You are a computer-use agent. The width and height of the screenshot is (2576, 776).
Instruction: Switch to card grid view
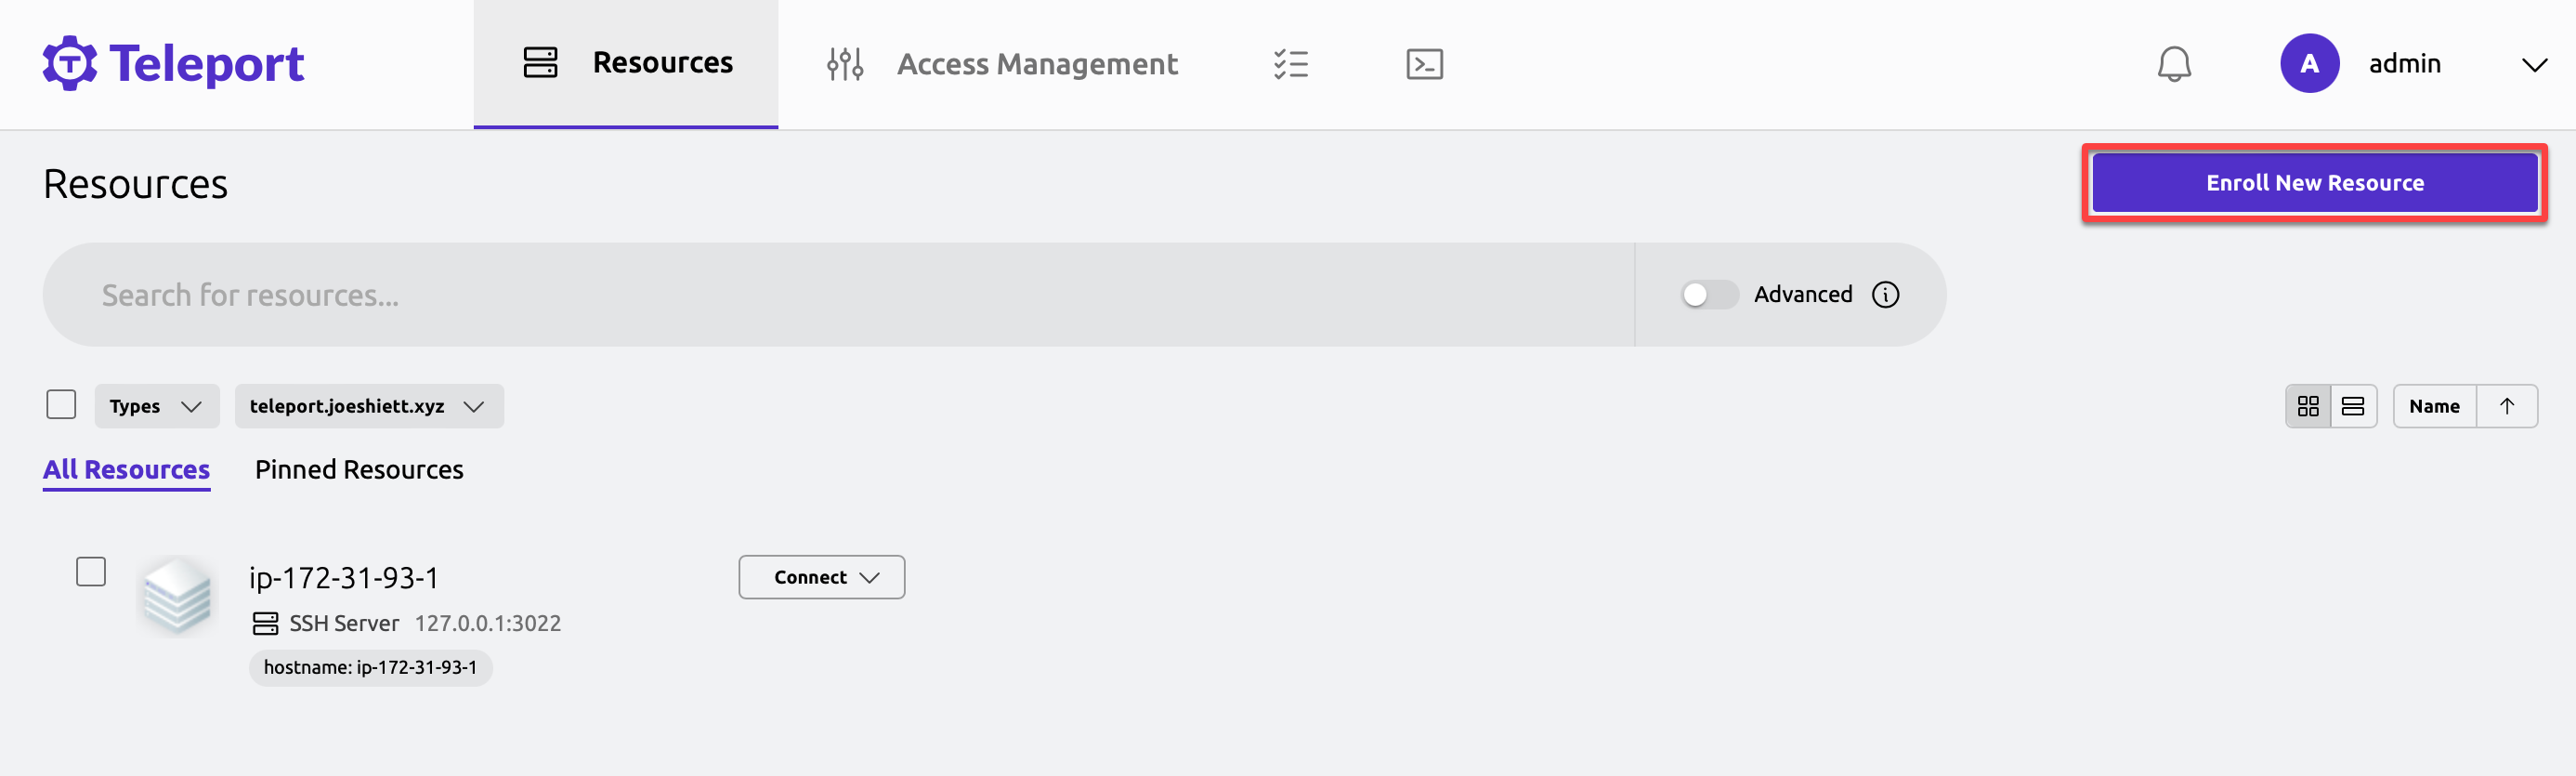[2308, 406]
